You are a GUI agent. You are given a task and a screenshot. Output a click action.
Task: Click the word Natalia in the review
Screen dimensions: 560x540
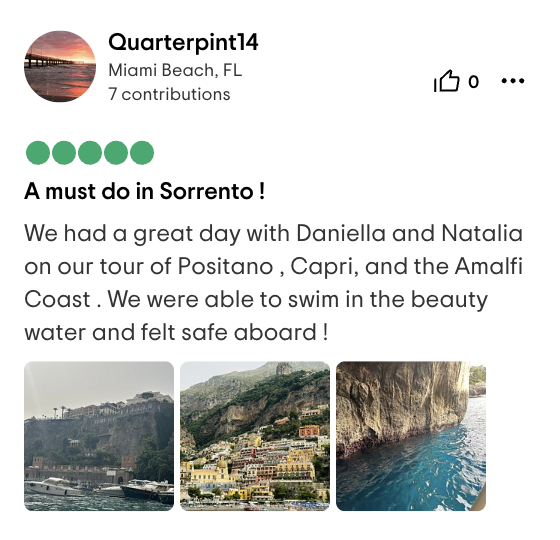click(x=482, y=233)
